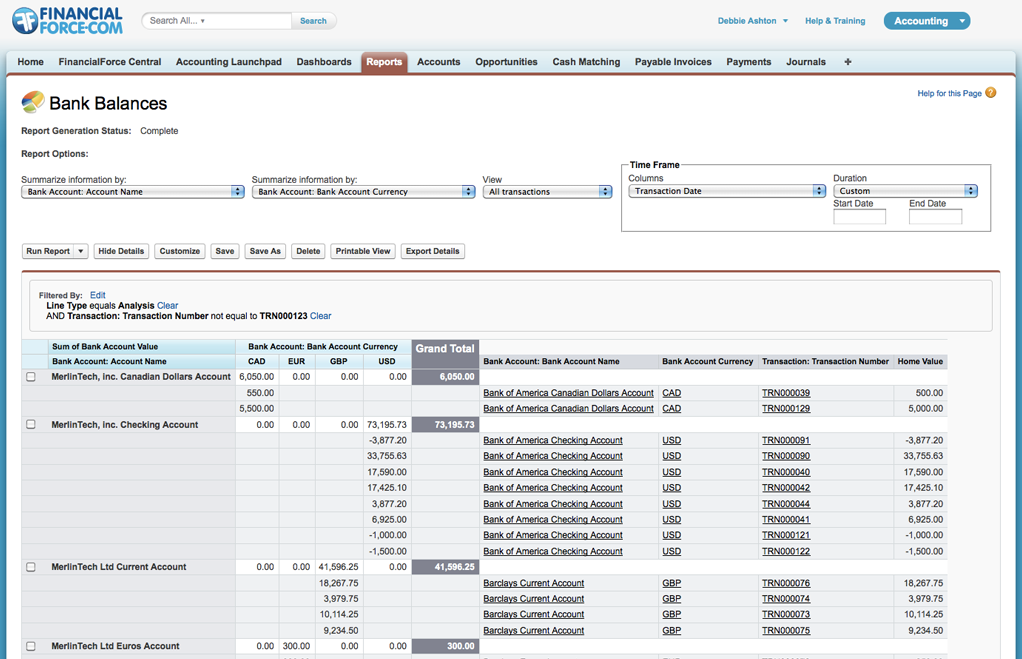Open transaction TRN000076
The width and height of the screenshot is (1022, 659).
point(786,583)
